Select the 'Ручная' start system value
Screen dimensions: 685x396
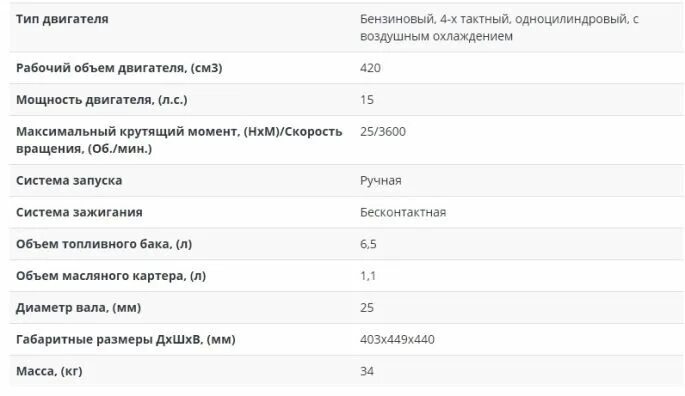click(381, 181)
